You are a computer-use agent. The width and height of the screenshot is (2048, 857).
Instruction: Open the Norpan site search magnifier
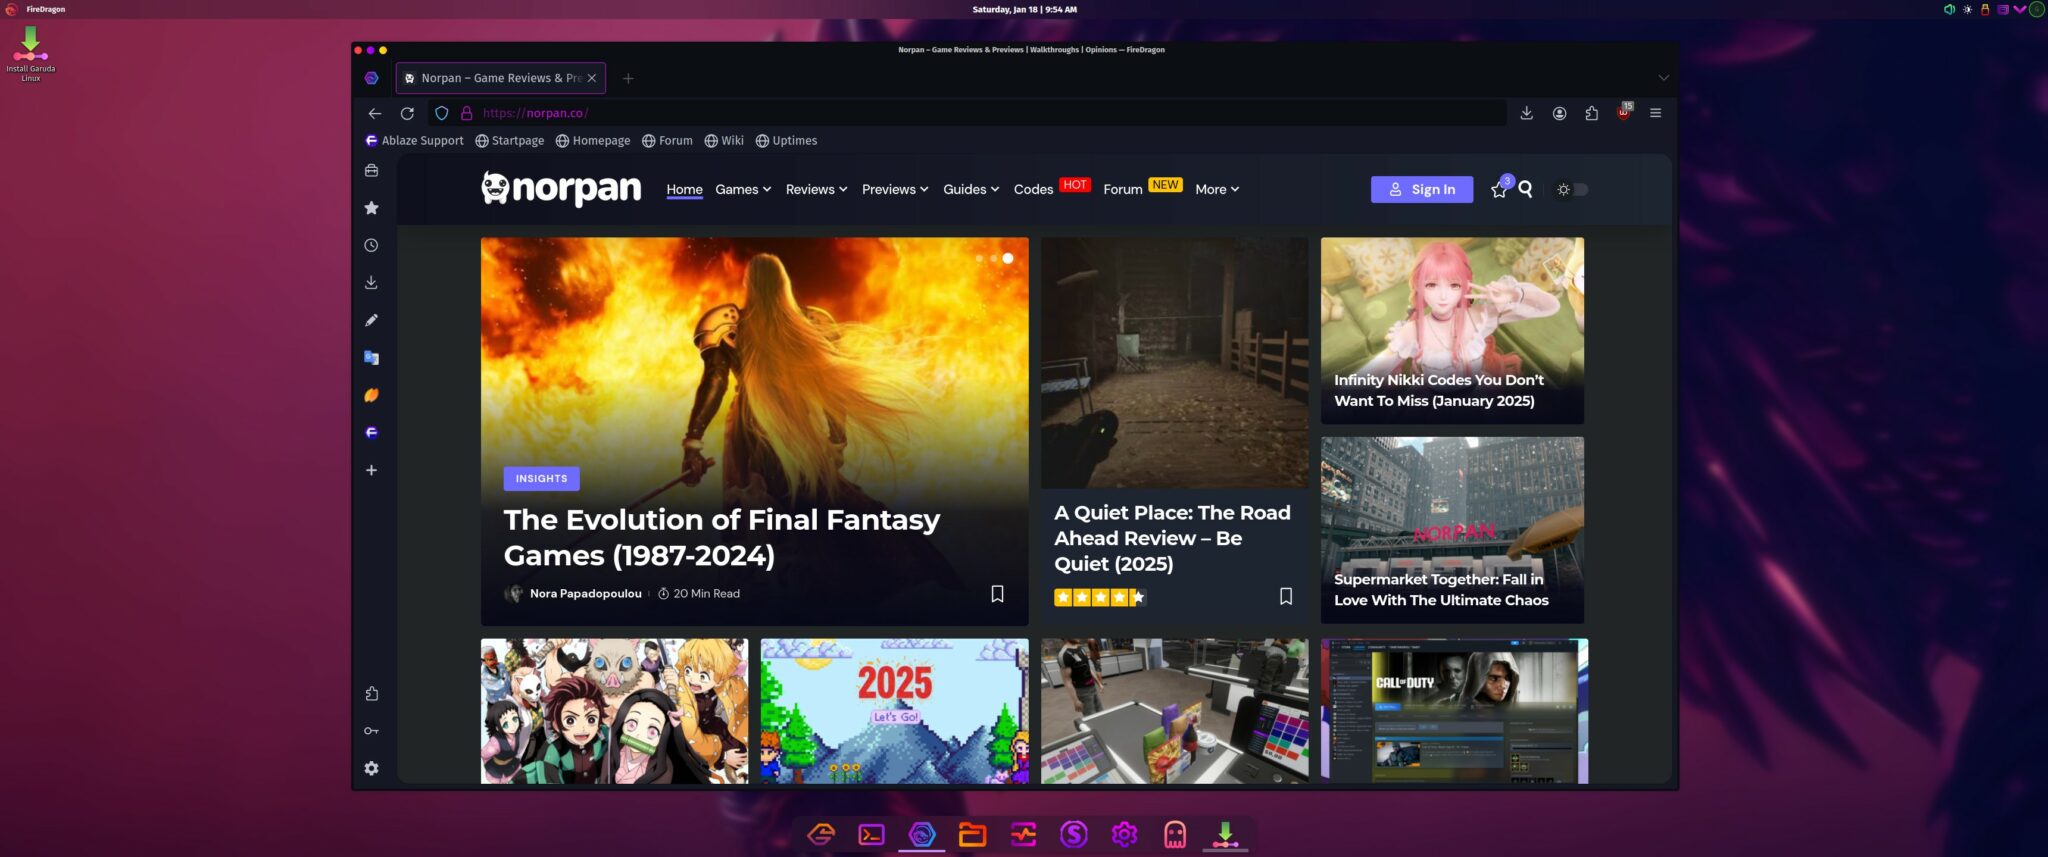pos(1525,189)
